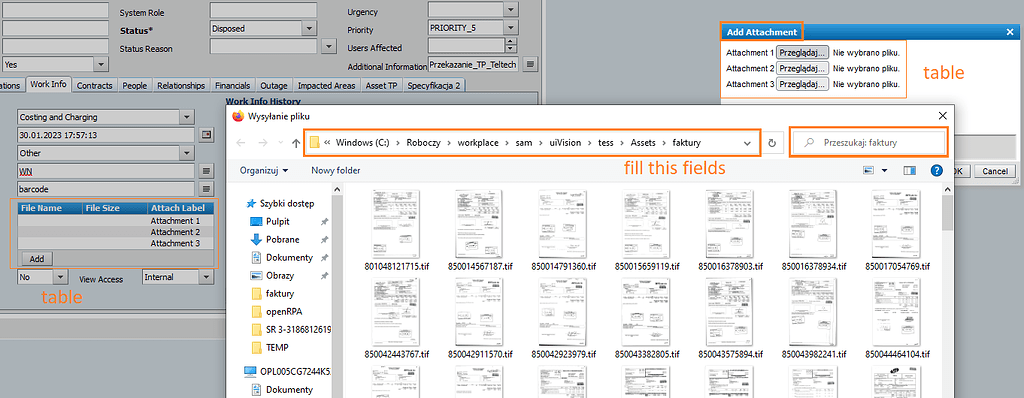
Task: Open calendar picker next to date field
Action: [x=207, y=135]
